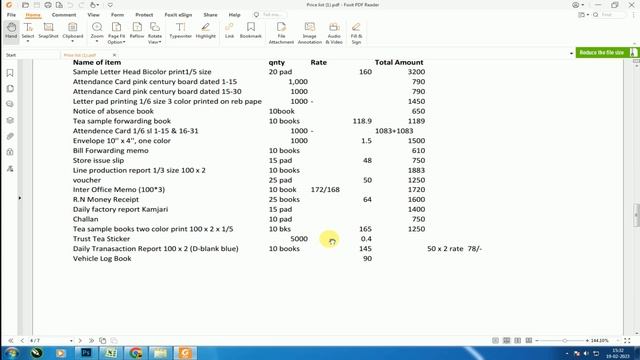640x360 pixels.
Task: Customize the quick access toolbar
Action: pos(110,5)
